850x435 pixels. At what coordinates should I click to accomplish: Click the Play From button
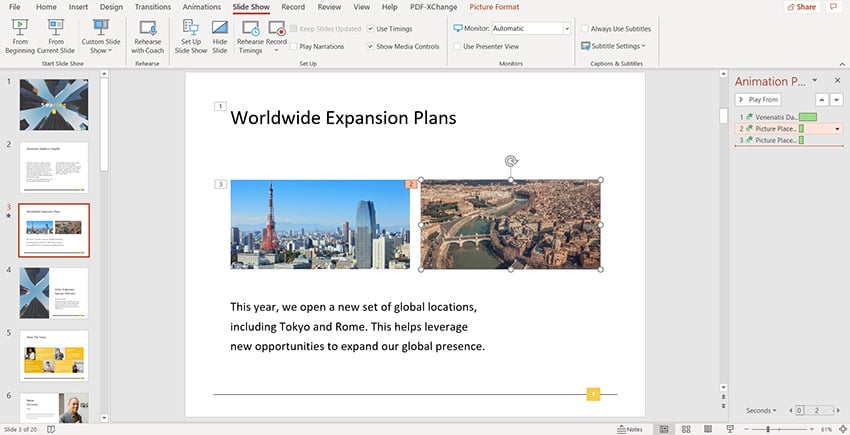coord(759,99)
